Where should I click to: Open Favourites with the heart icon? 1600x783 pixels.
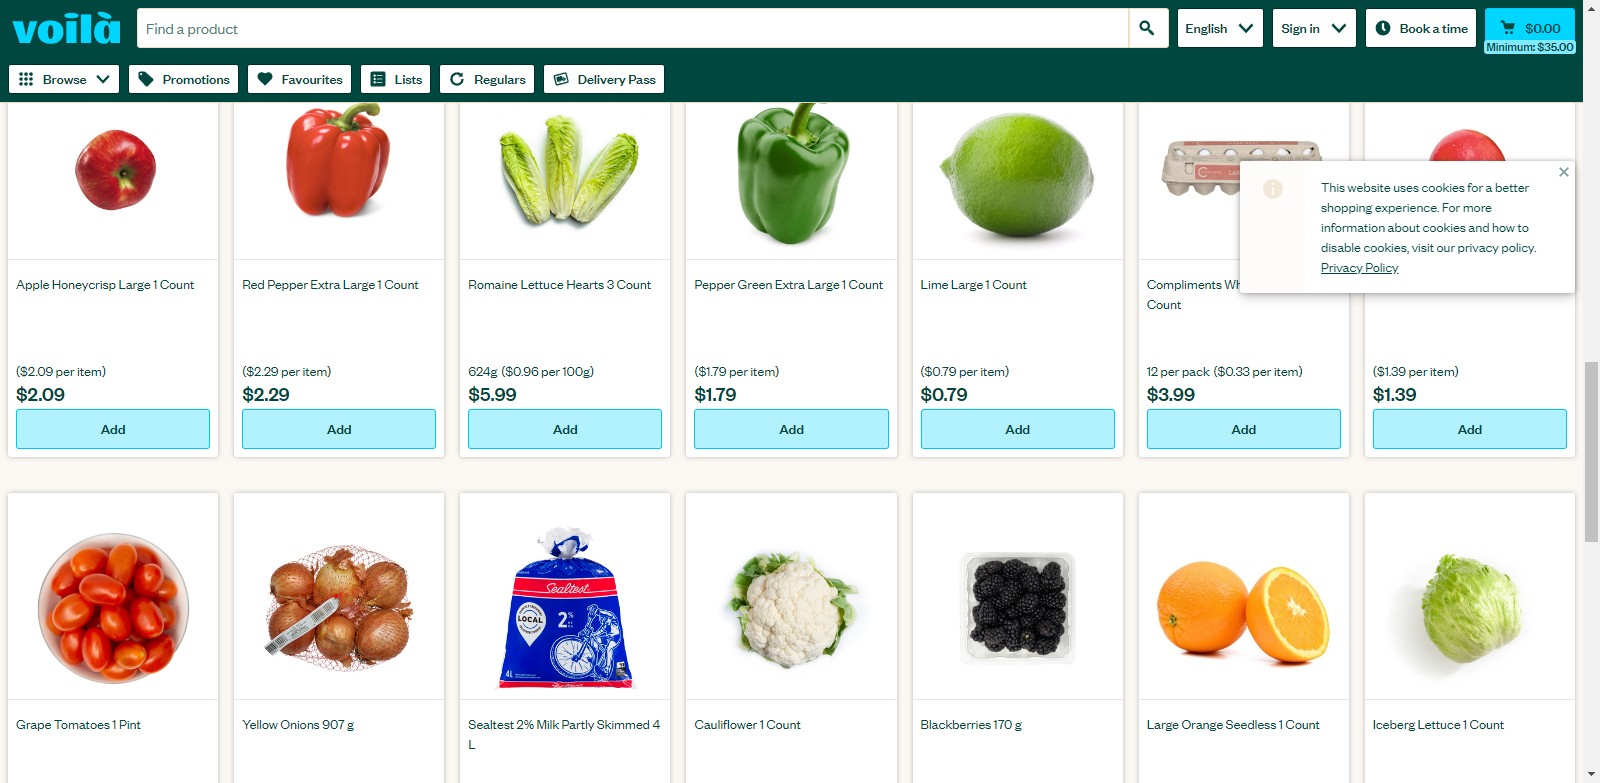pyautogui.click(x=299, y=79)
